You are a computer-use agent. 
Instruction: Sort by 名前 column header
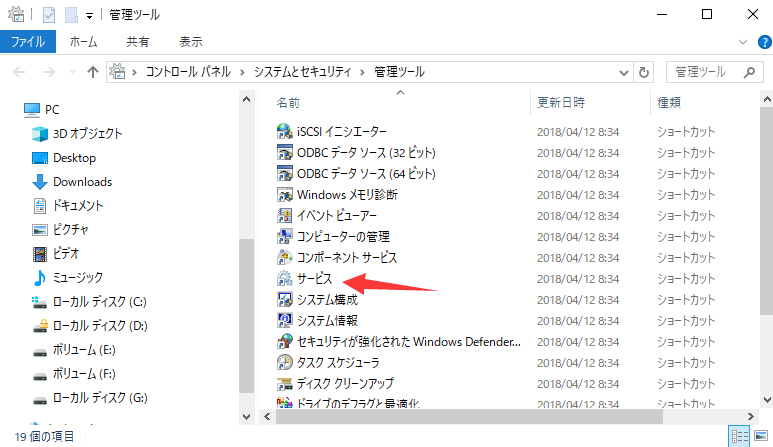pyautogui.click(x=288, y=103)
